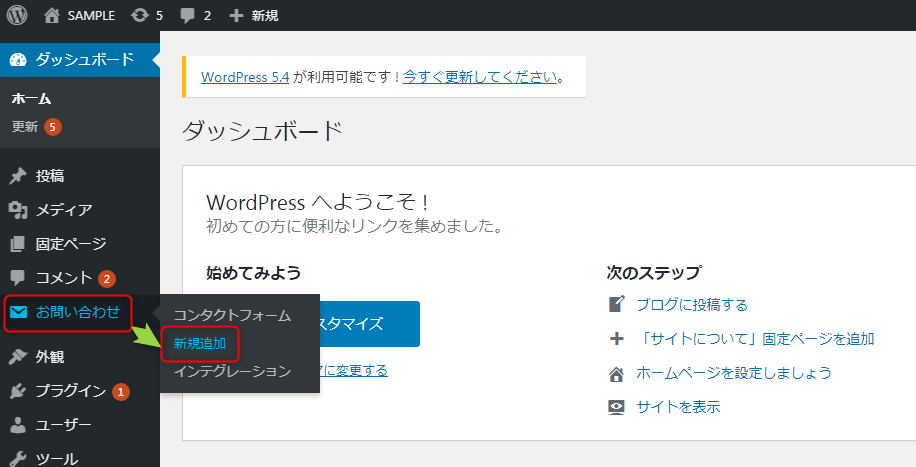Click the dashboard gauge icon
The image size is (916, 467).
[18, 60]
